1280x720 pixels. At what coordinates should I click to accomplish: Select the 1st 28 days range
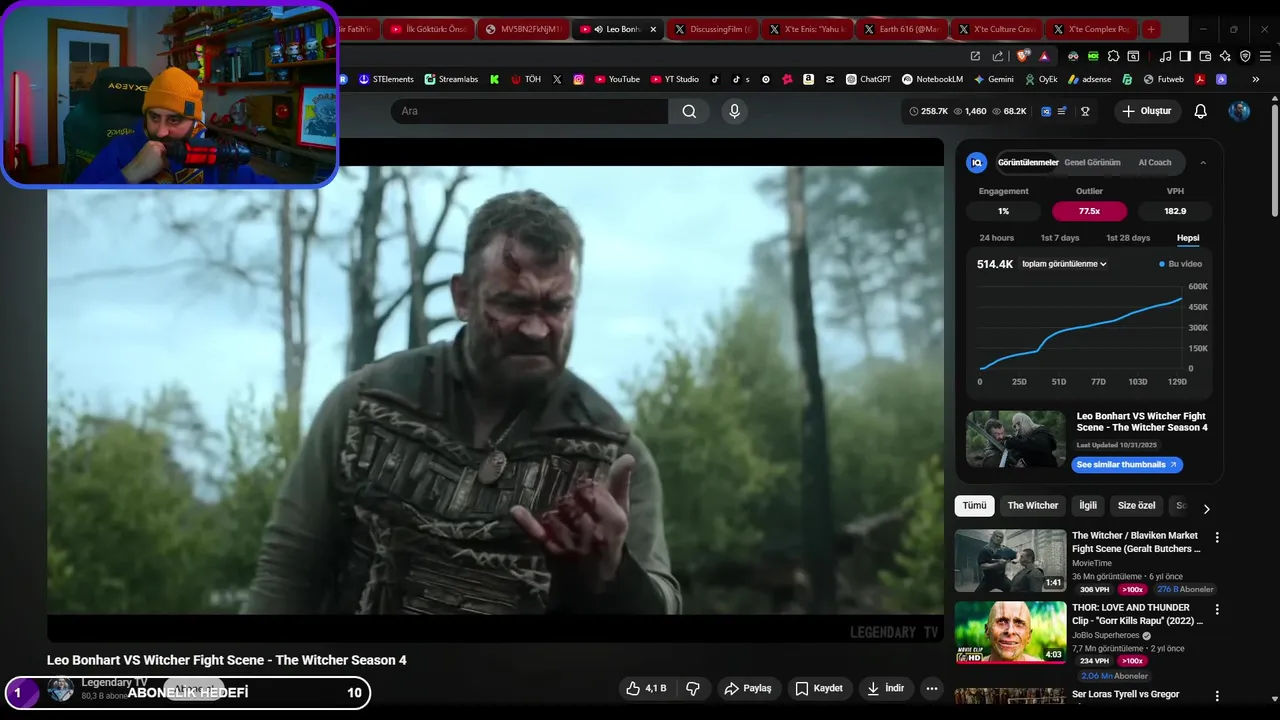click(x=1128, y=238)
